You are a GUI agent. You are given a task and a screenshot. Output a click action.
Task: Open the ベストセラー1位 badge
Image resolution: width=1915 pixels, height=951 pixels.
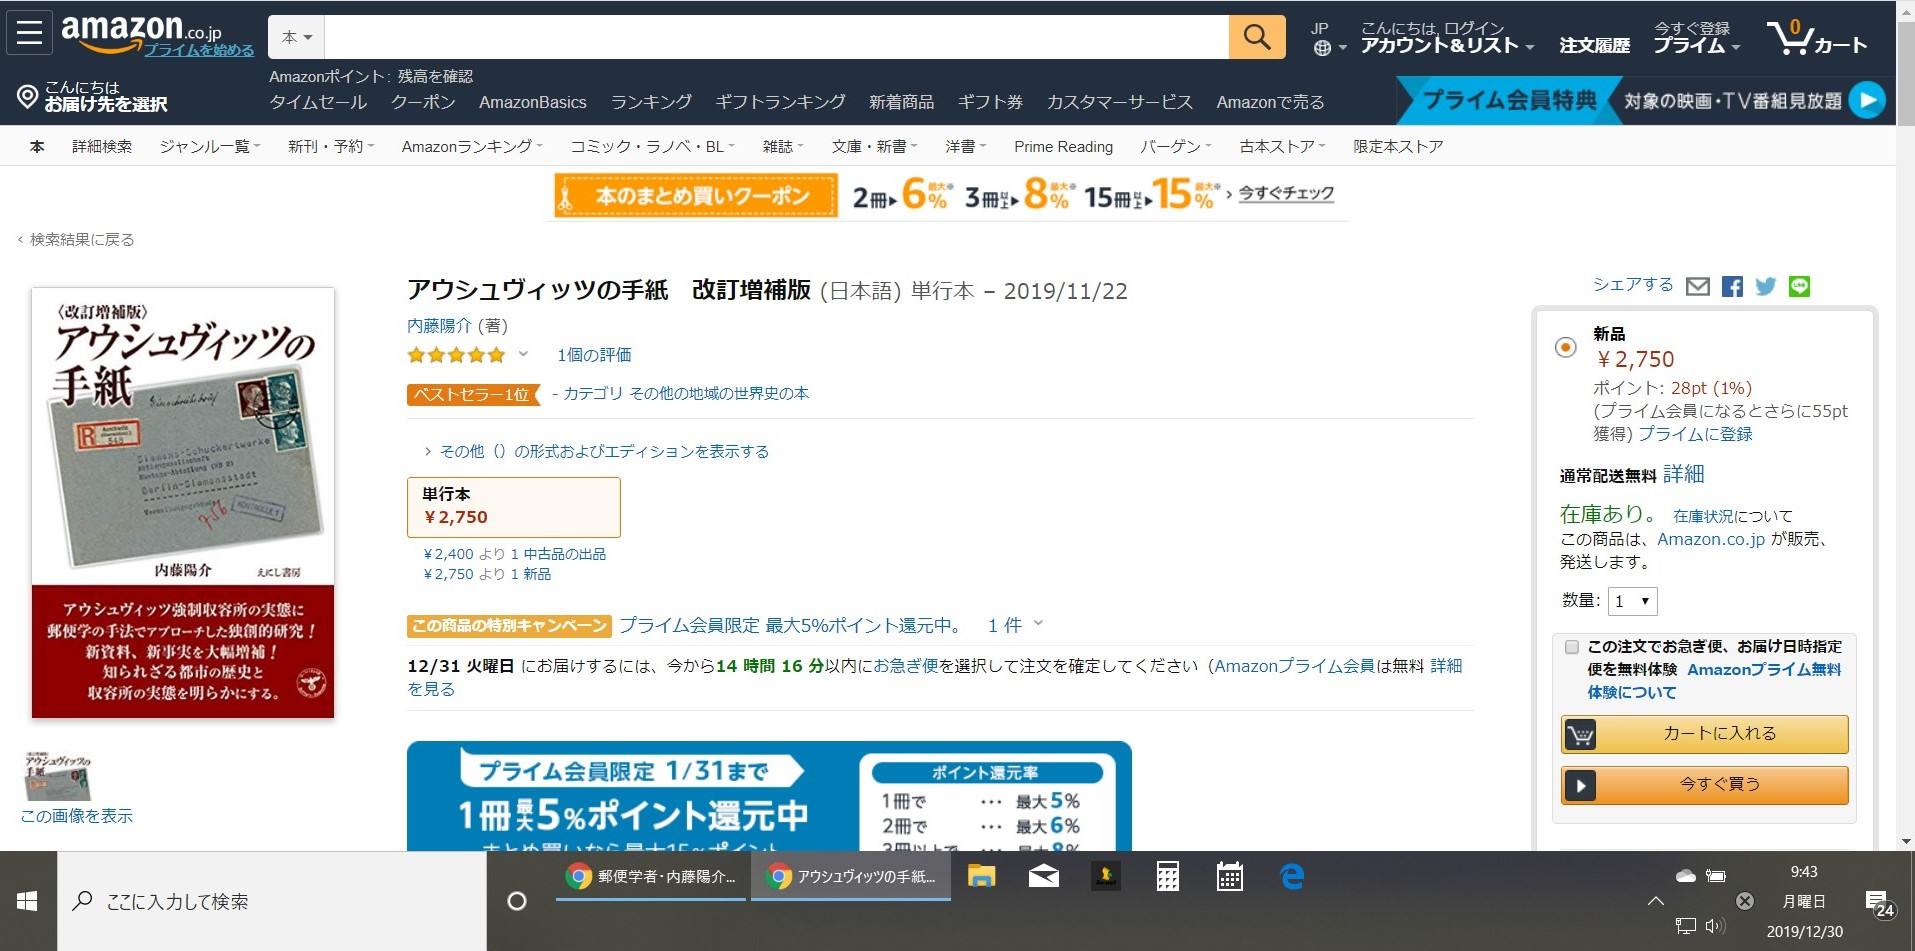[472, 394]
